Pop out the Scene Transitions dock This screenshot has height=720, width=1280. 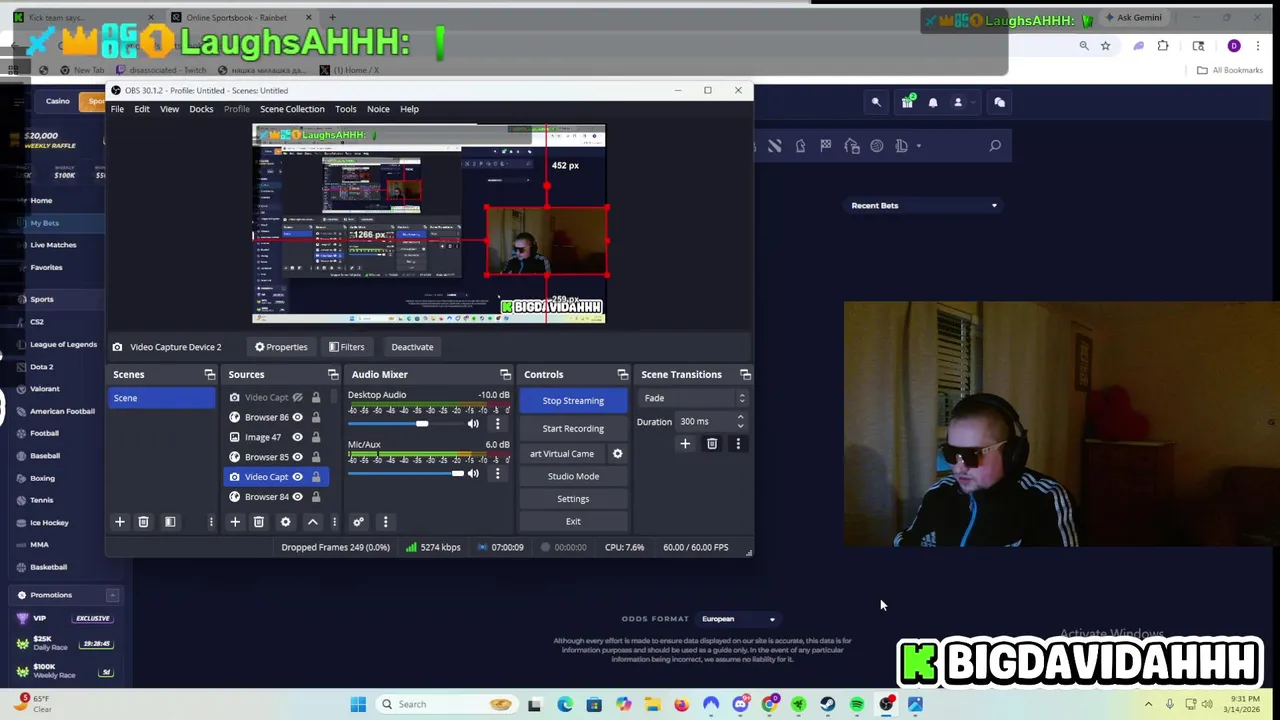745,375
